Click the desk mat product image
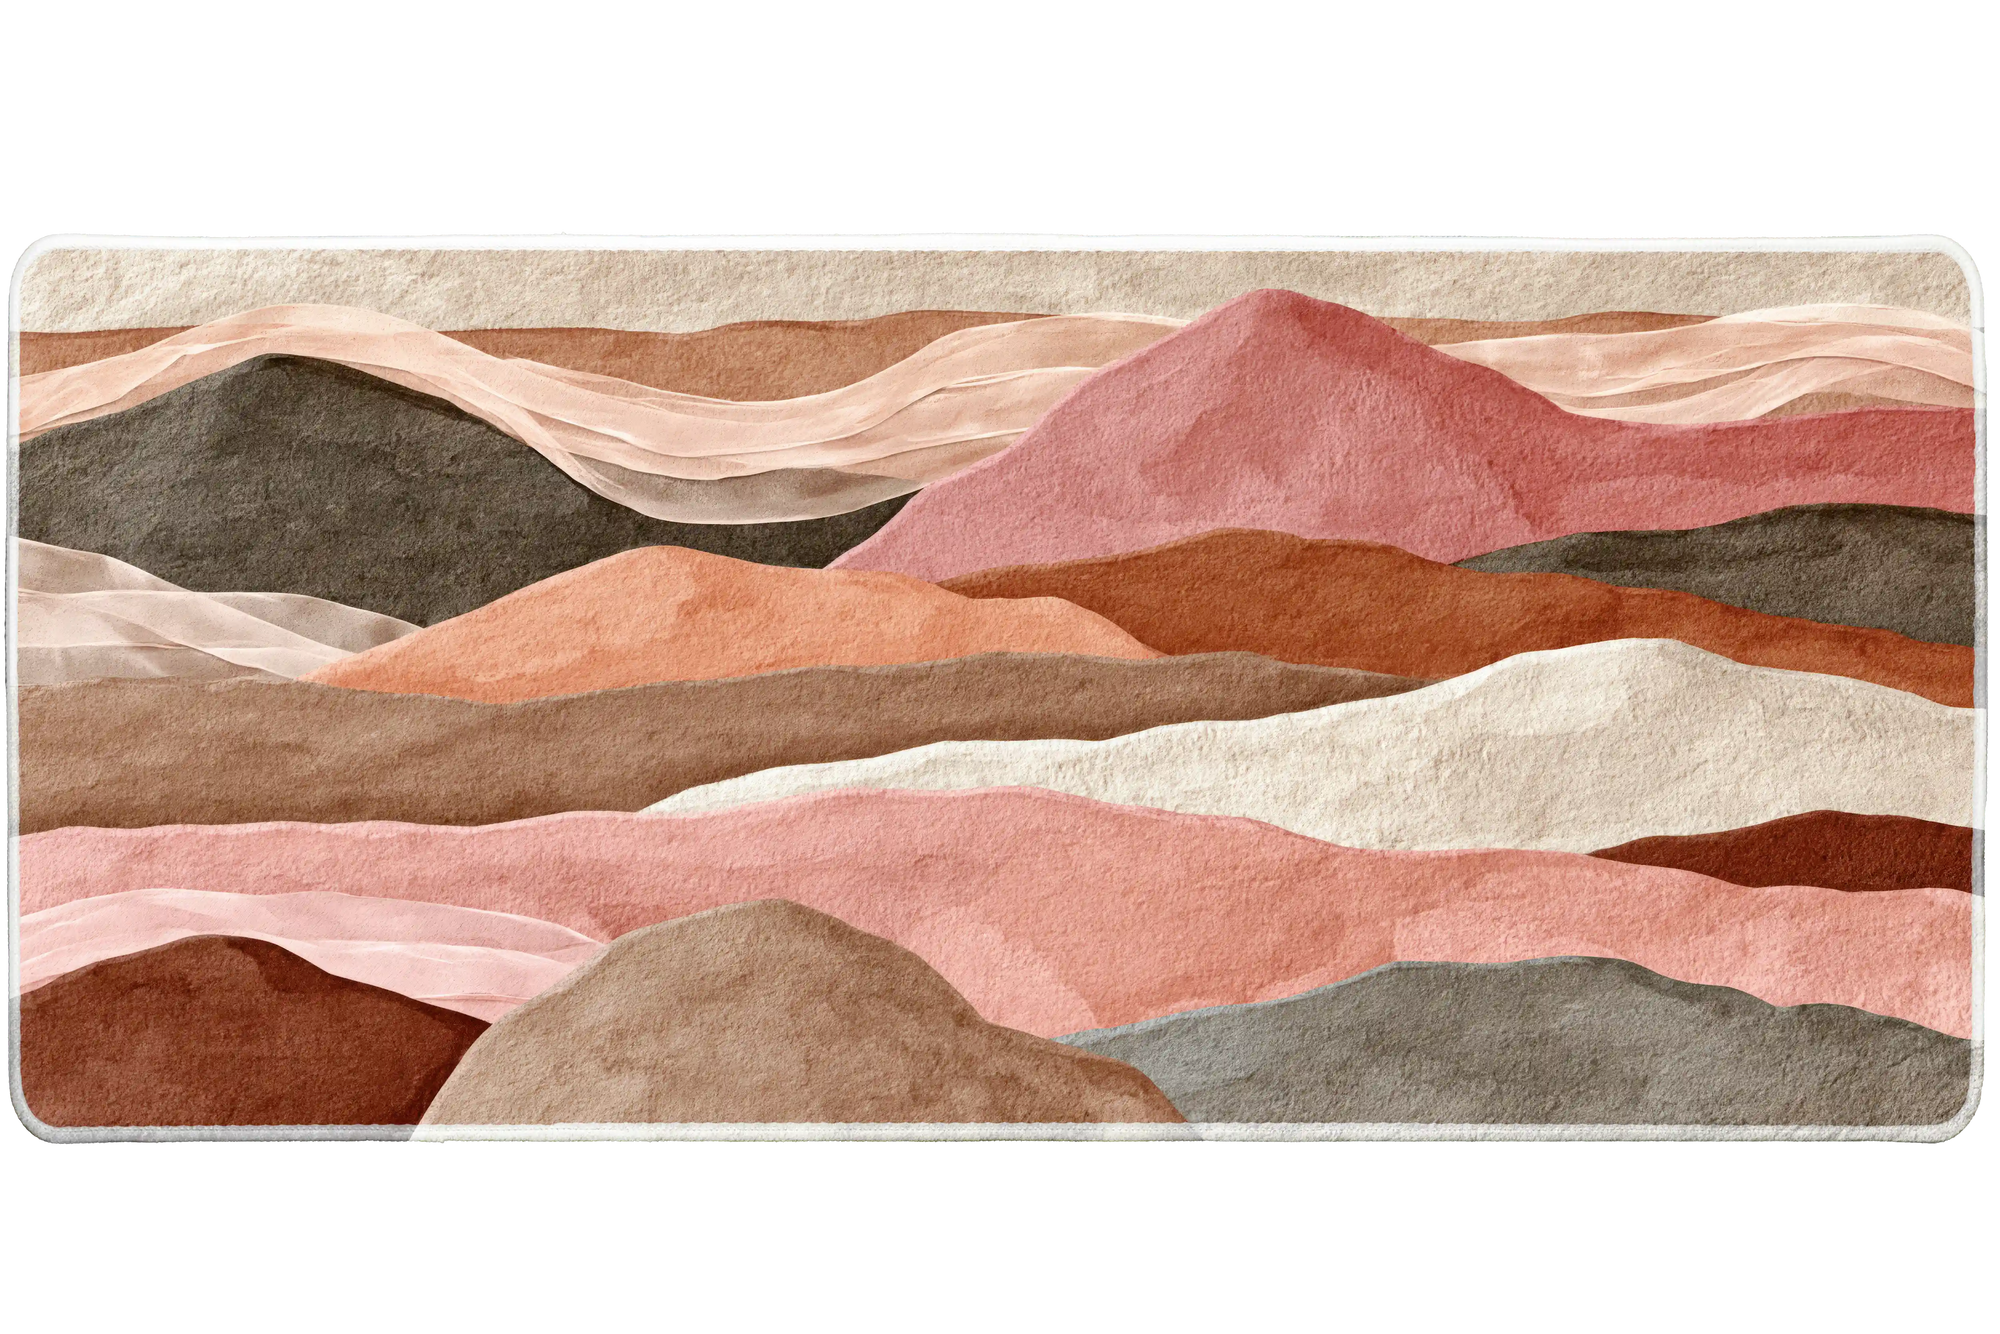 997,689
